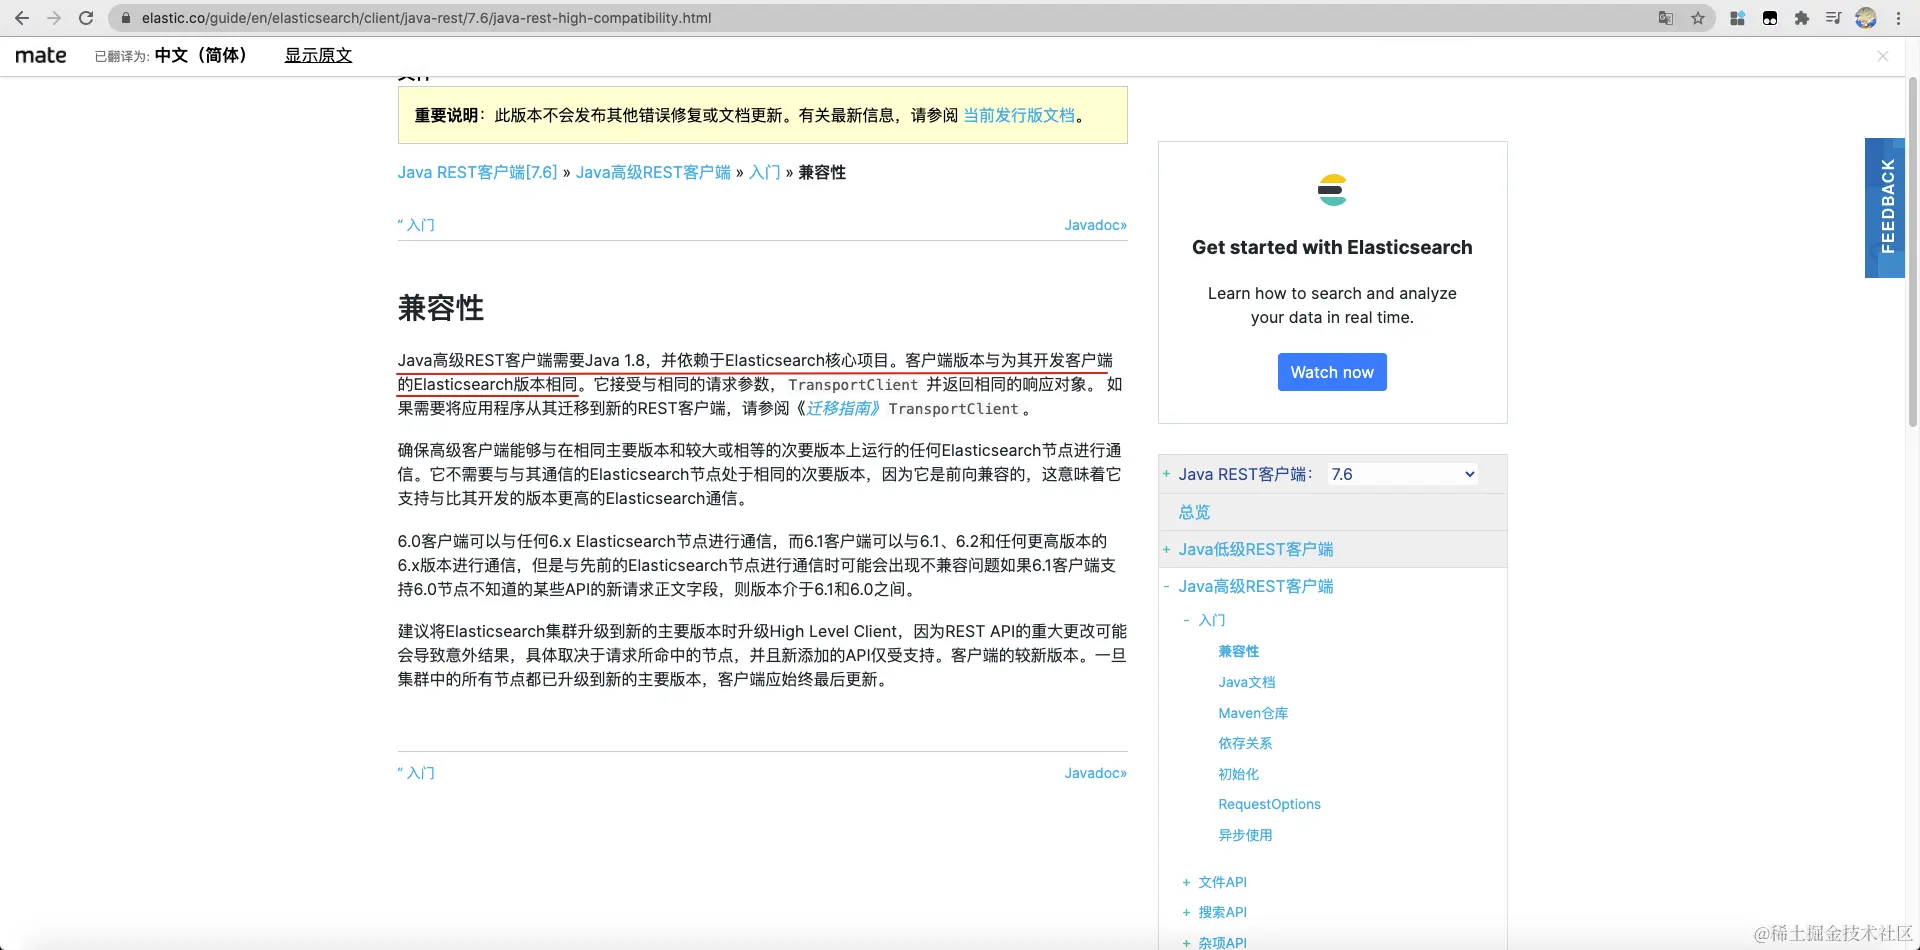
Task: Click 显示原文 in the translation bar
Action: click(318, 55)
